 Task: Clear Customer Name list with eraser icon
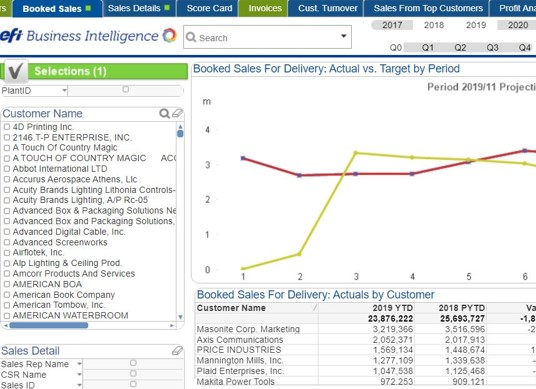click(177, 113)
